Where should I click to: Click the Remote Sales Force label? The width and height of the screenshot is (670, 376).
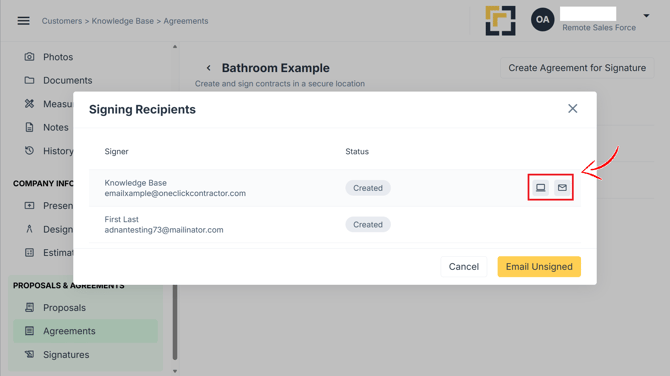coord(599,27)
